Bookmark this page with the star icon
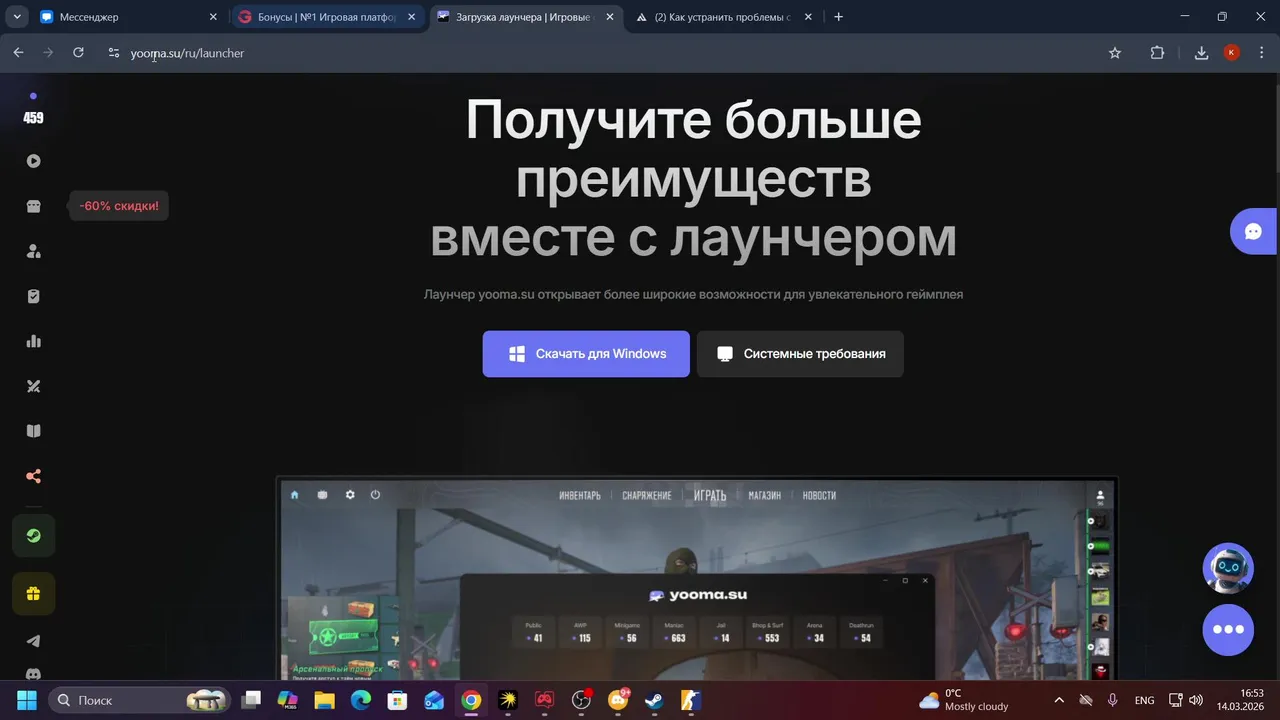 [x=1115, y=53]
